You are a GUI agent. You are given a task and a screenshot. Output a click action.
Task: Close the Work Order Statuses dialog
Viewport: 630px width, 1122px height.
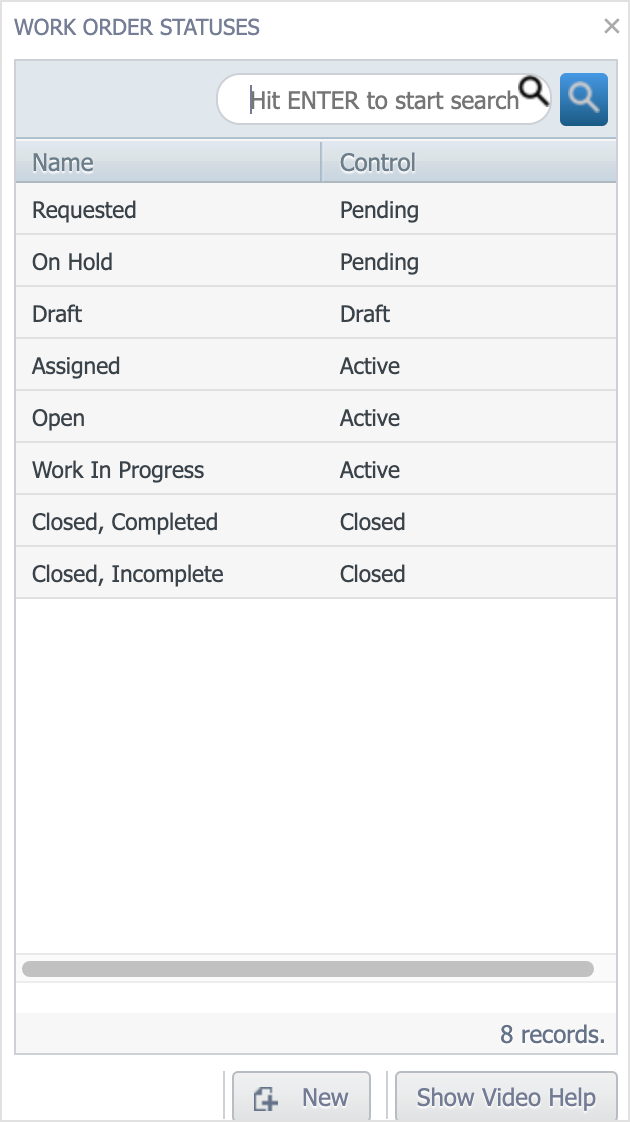point(611,26)
